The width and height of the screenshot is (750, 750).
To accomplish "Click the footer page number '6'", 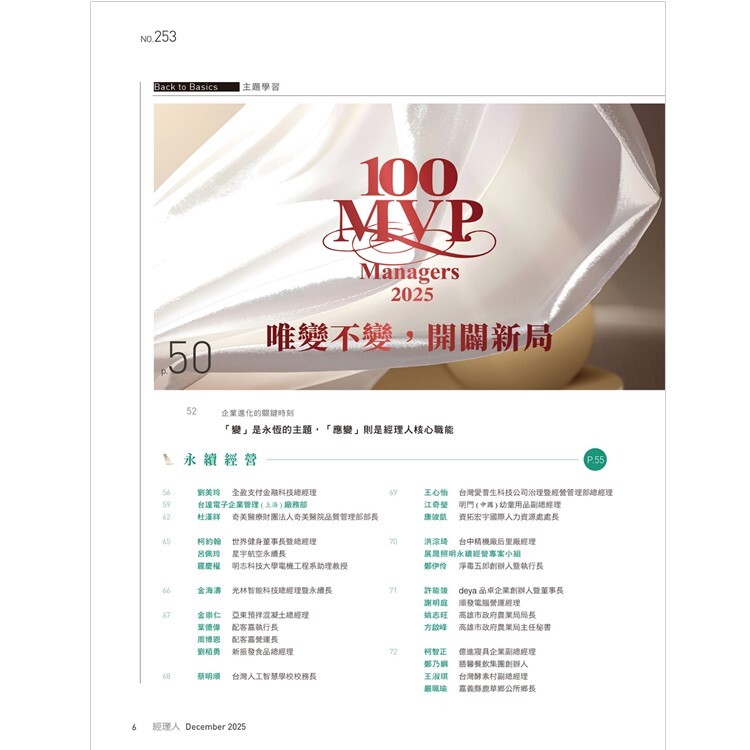I will coord(134,727).
